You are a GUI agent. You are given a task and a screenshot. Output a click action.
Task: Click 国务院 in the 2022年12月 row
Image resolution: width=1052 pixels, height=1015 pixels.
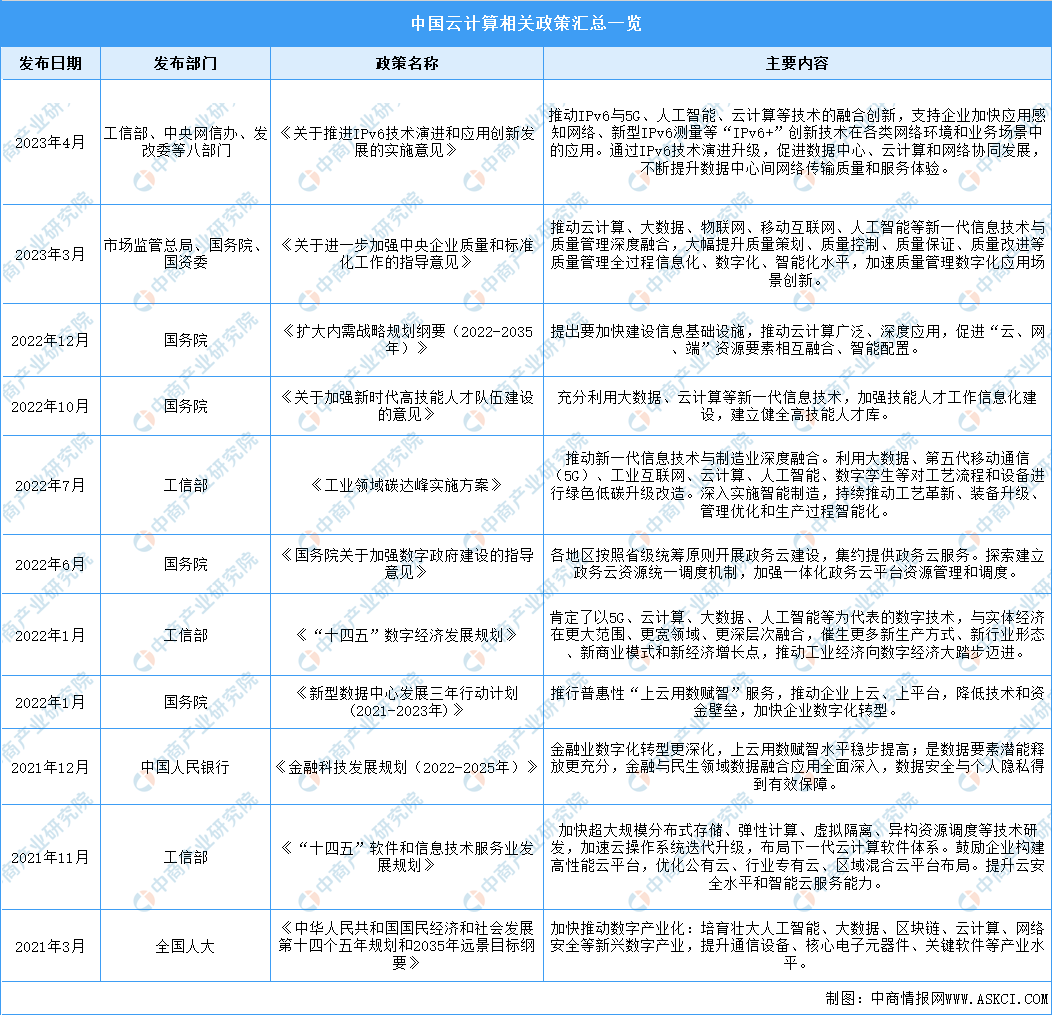pos(185,340)
